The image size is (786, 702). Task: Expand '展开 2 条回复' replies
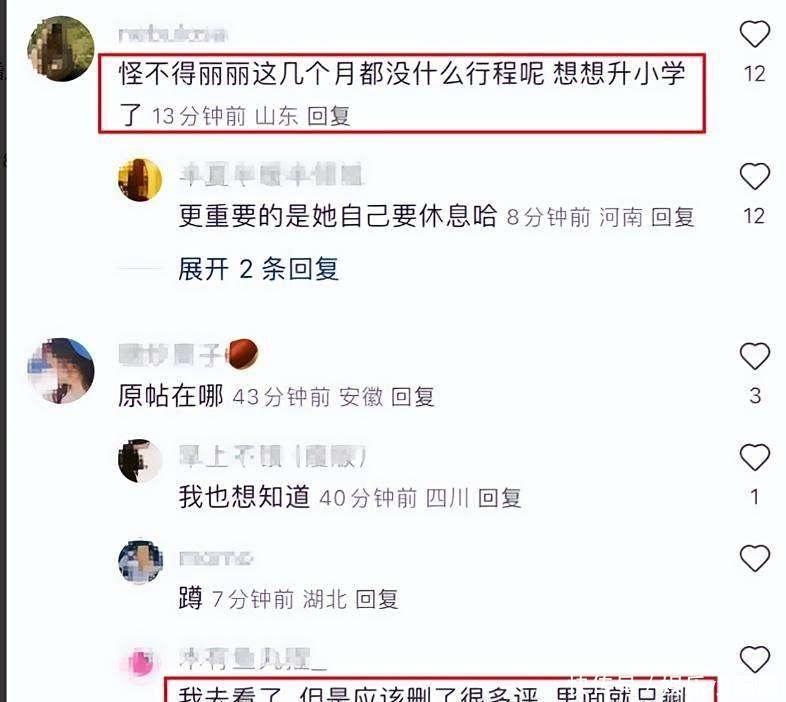pos(259,269)
